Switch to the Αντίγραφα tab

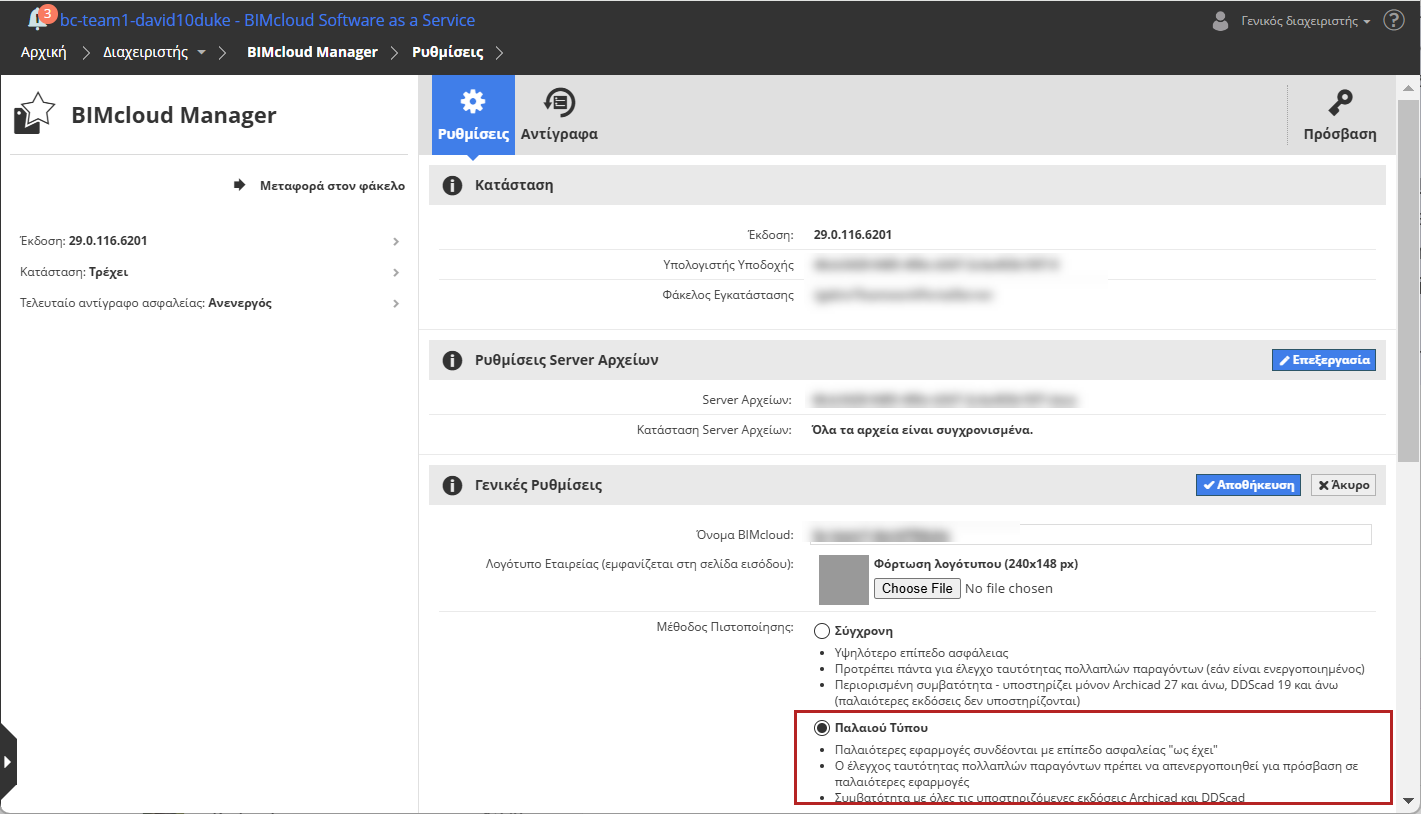[x=559, y=115]
